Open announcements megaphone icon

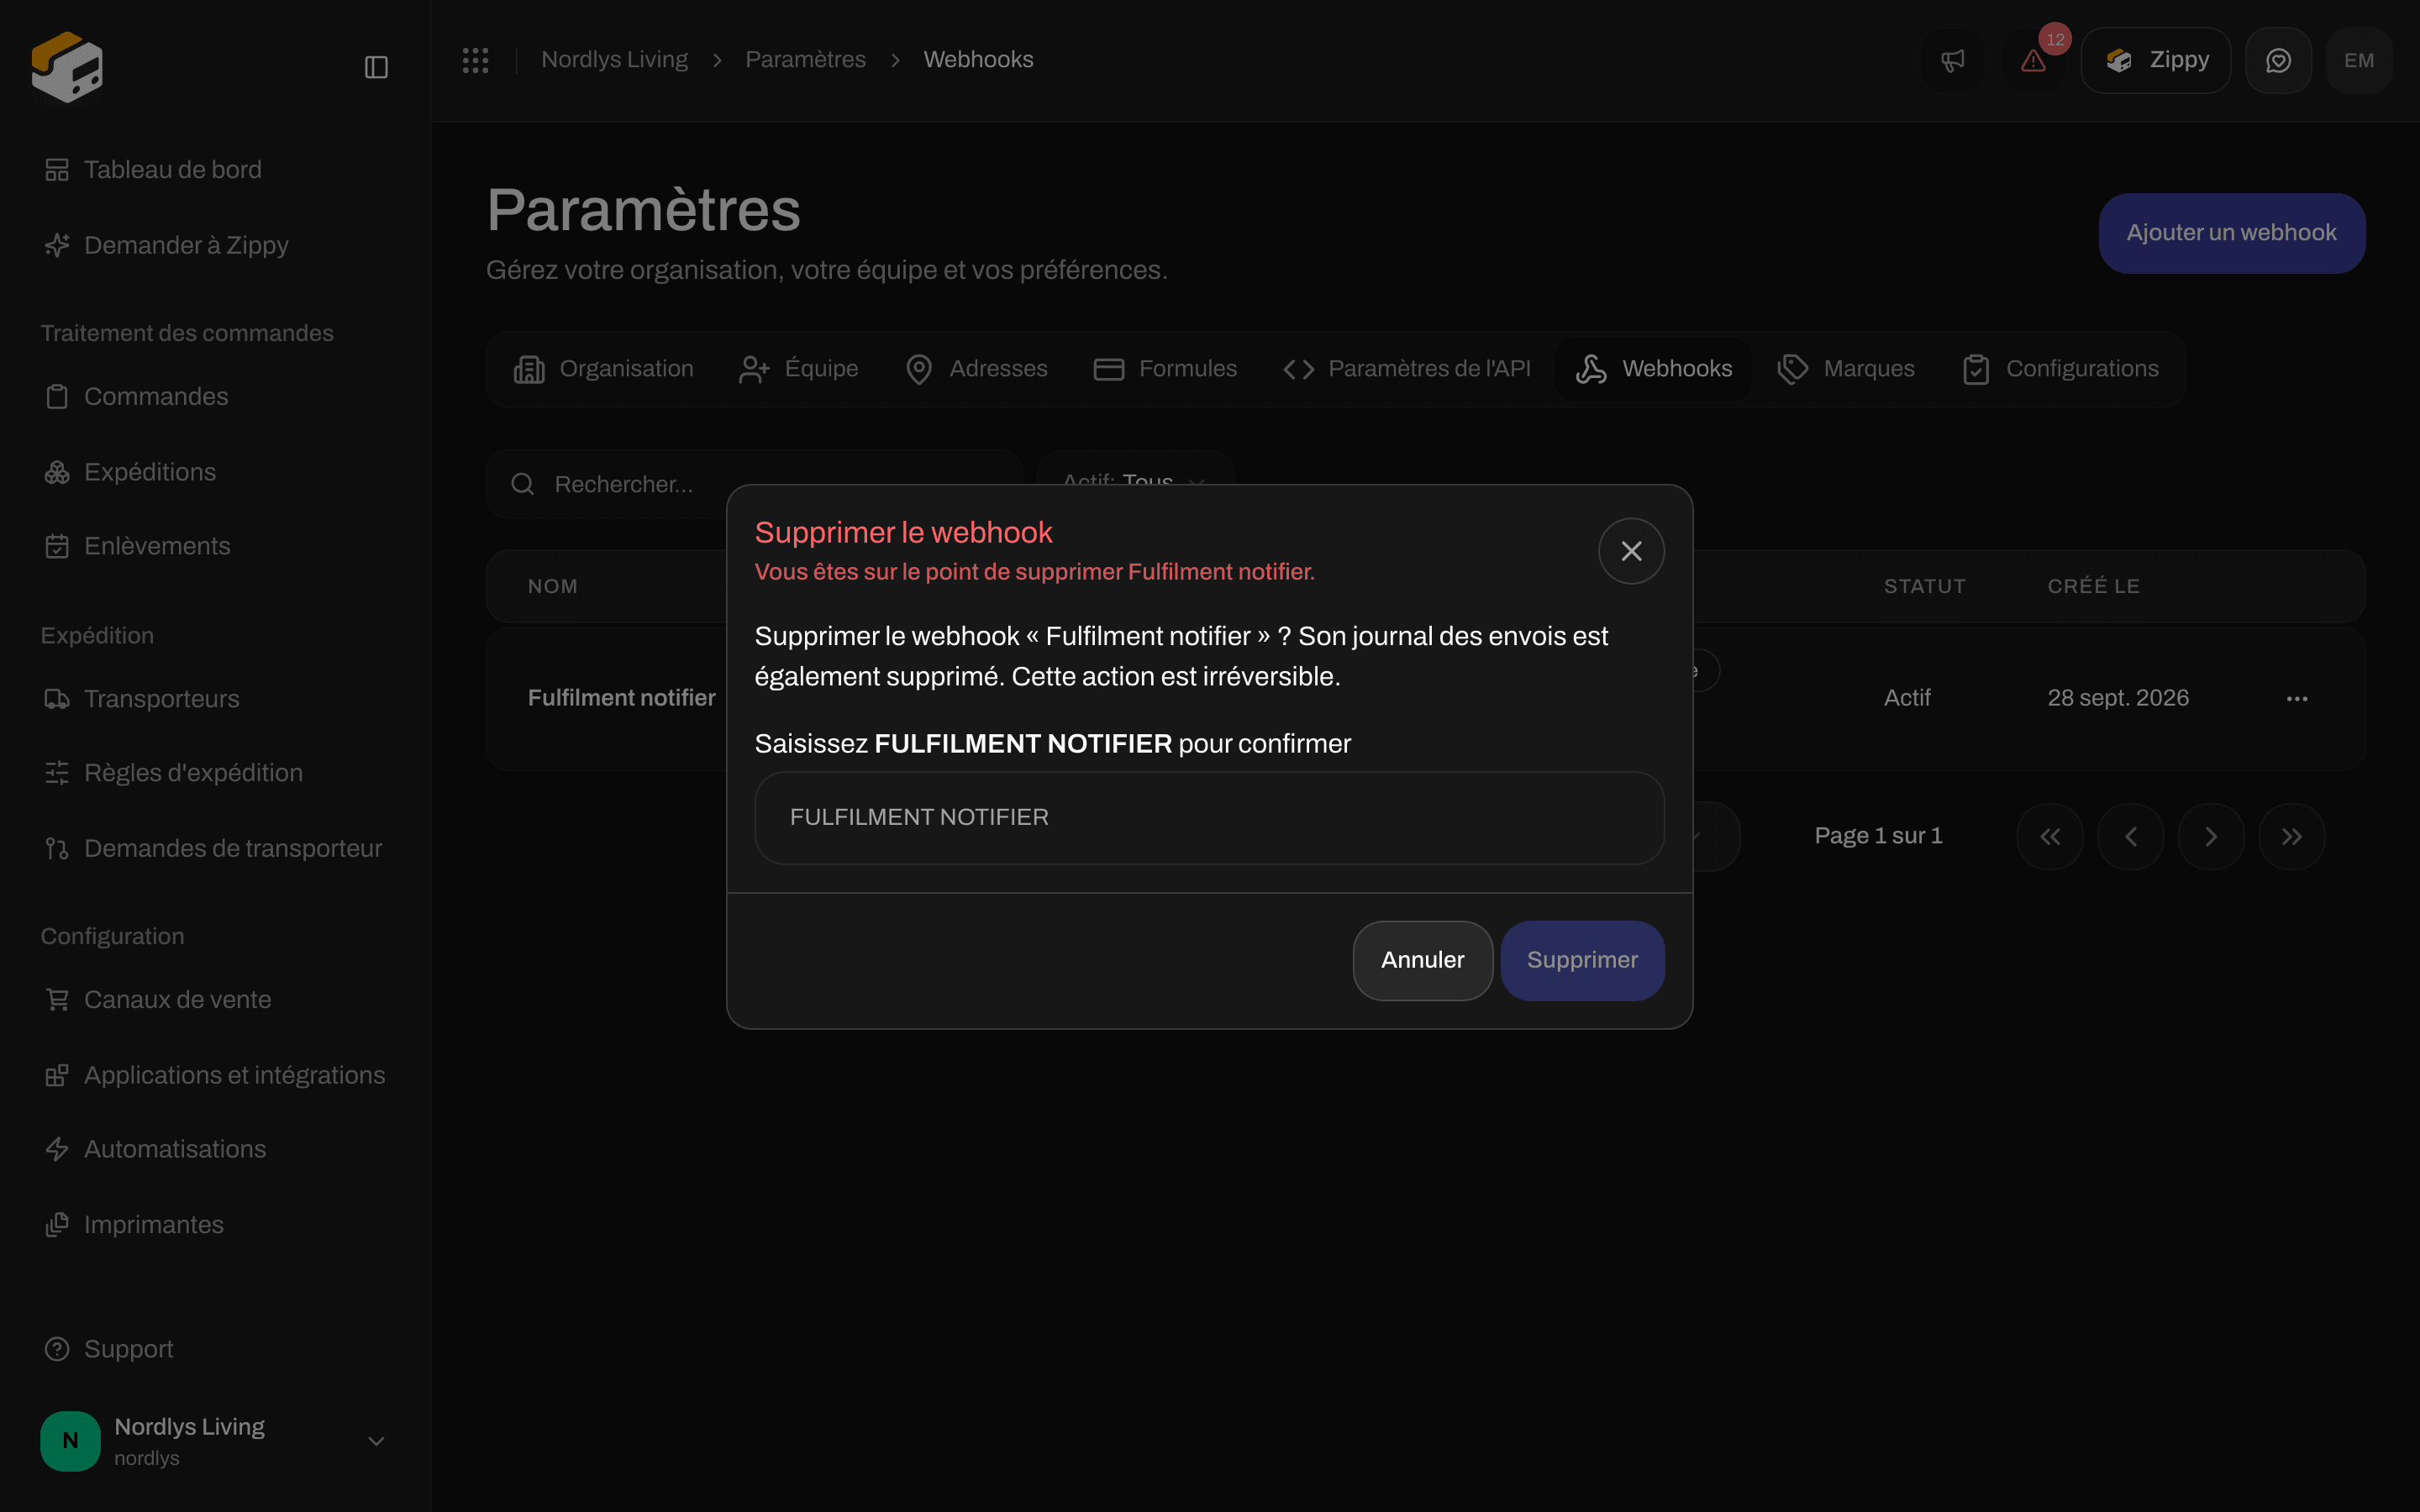tap(1952, 60)
